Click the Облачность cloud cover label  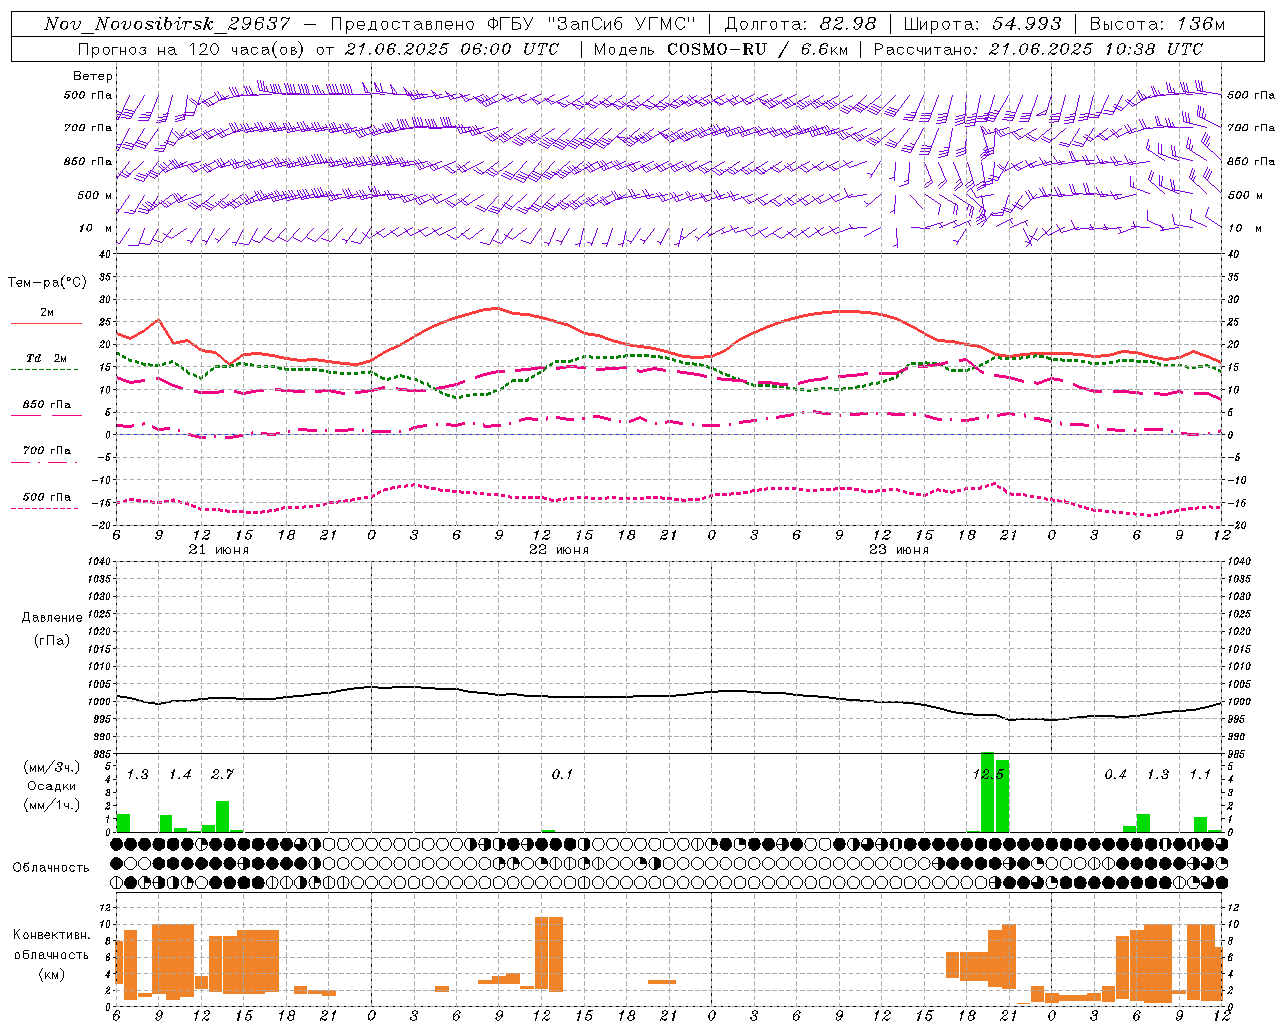(x=51, y=867)
